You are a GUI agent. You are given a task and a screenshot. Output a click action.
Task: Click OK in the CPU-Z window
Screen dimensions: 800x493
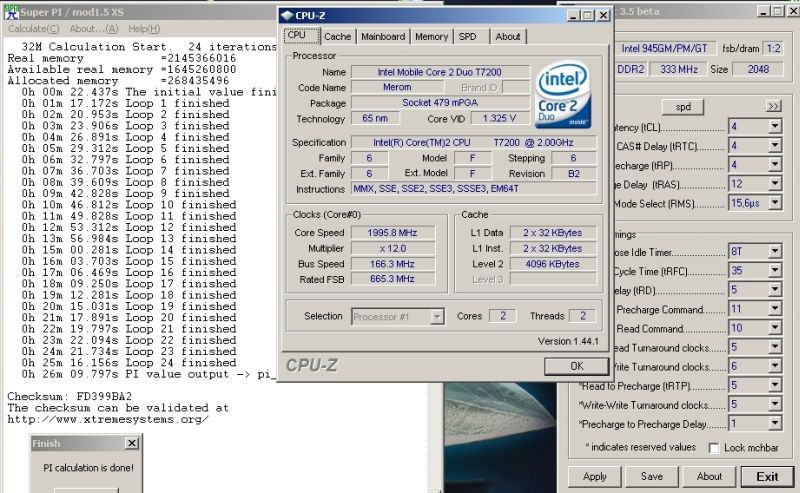click(x=577, y=366)
